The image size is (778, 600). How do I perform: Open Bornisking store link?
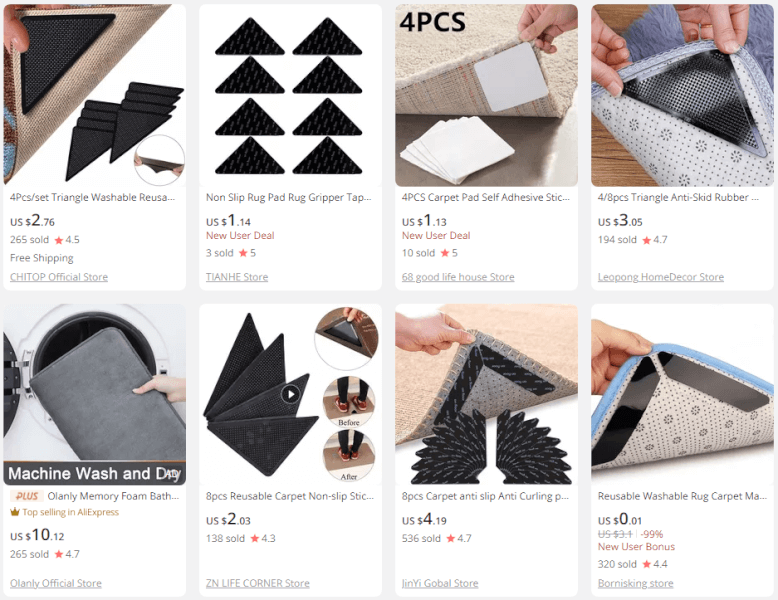click(636, 583)
